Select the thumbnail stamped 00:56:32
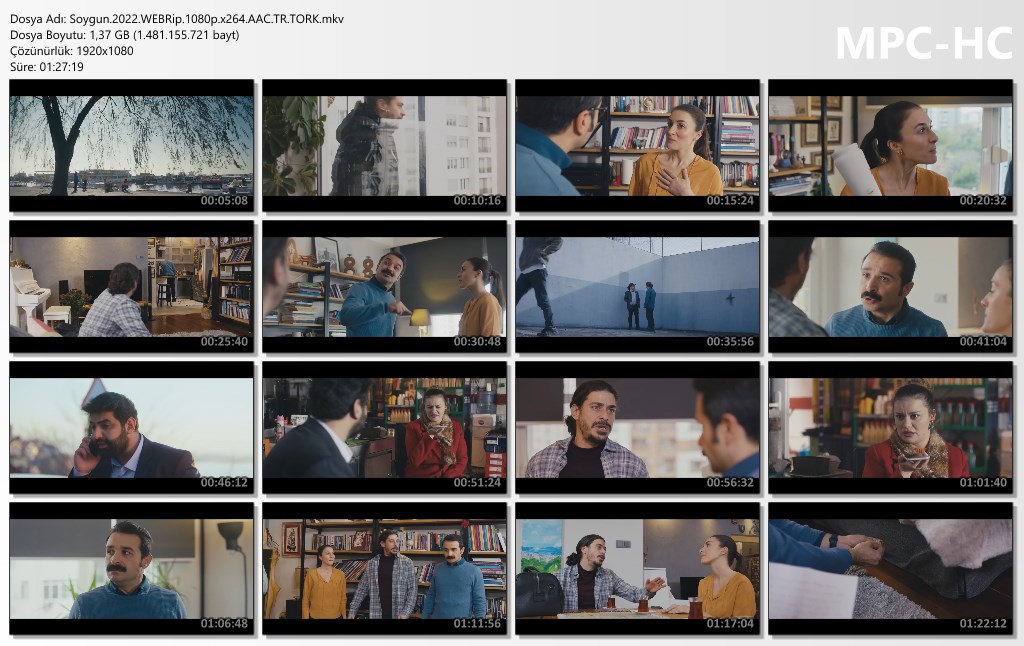The height and width of the screenshot is (646, 1024). [x=637, y=427]
